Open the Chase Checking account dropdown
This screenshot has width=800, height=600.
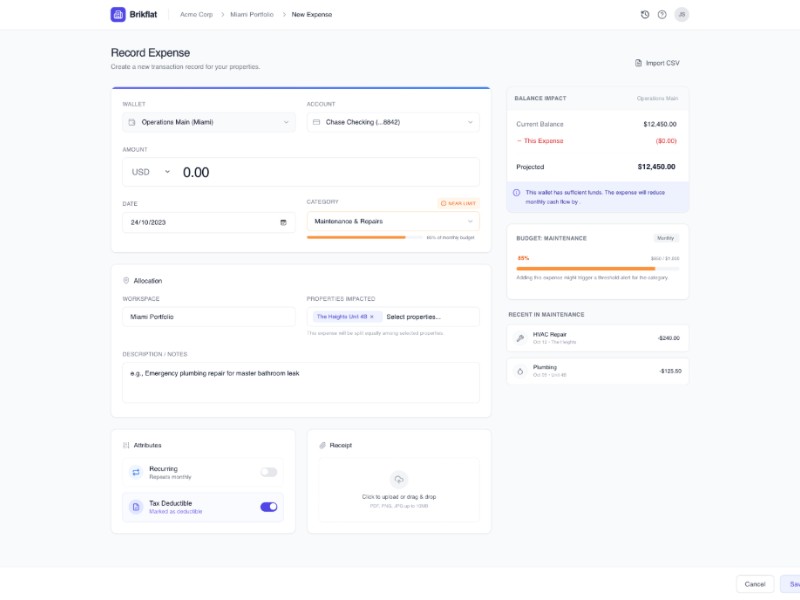click(392, 122)
